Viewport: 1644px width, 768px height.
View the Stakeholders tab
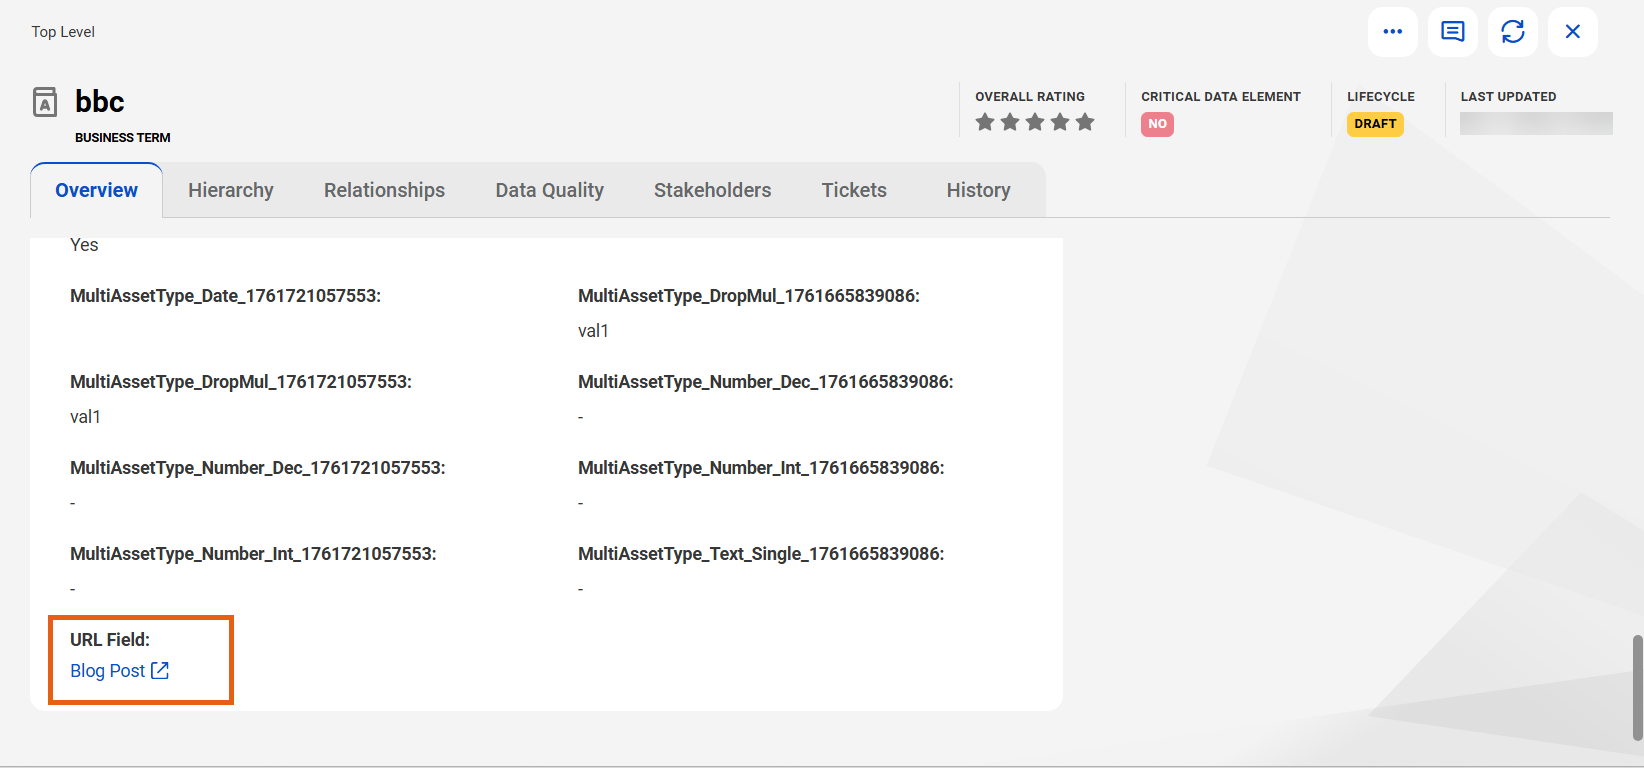click(712, 190)
